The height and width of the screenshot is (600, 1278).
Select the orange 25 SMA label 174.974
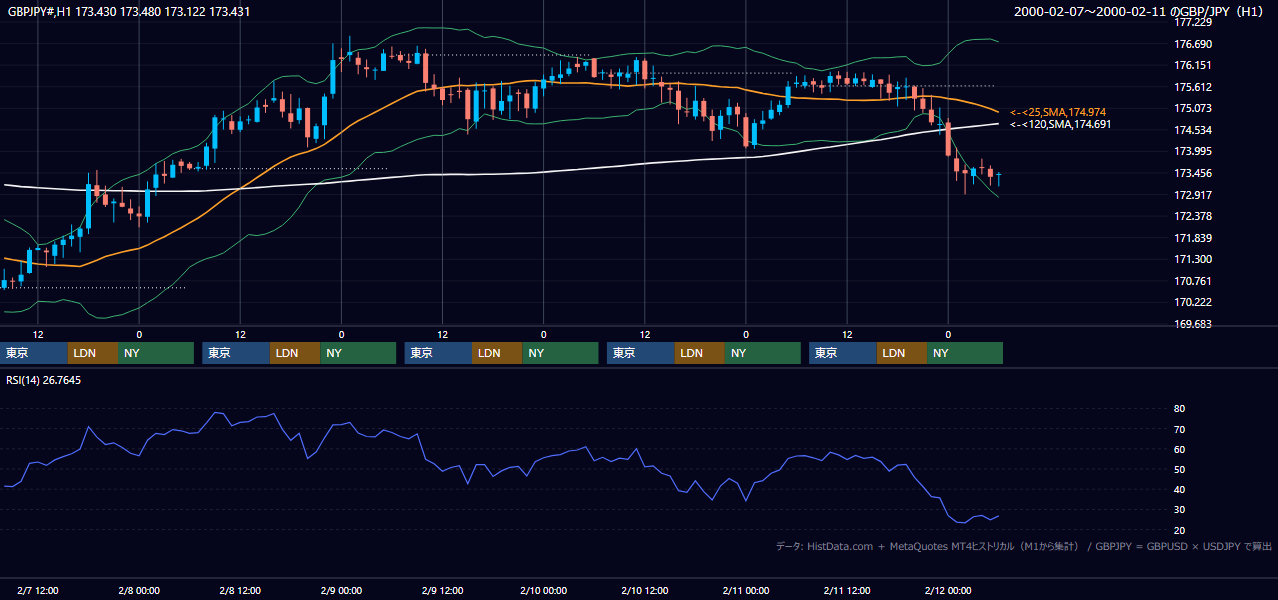pos(1058,112)
